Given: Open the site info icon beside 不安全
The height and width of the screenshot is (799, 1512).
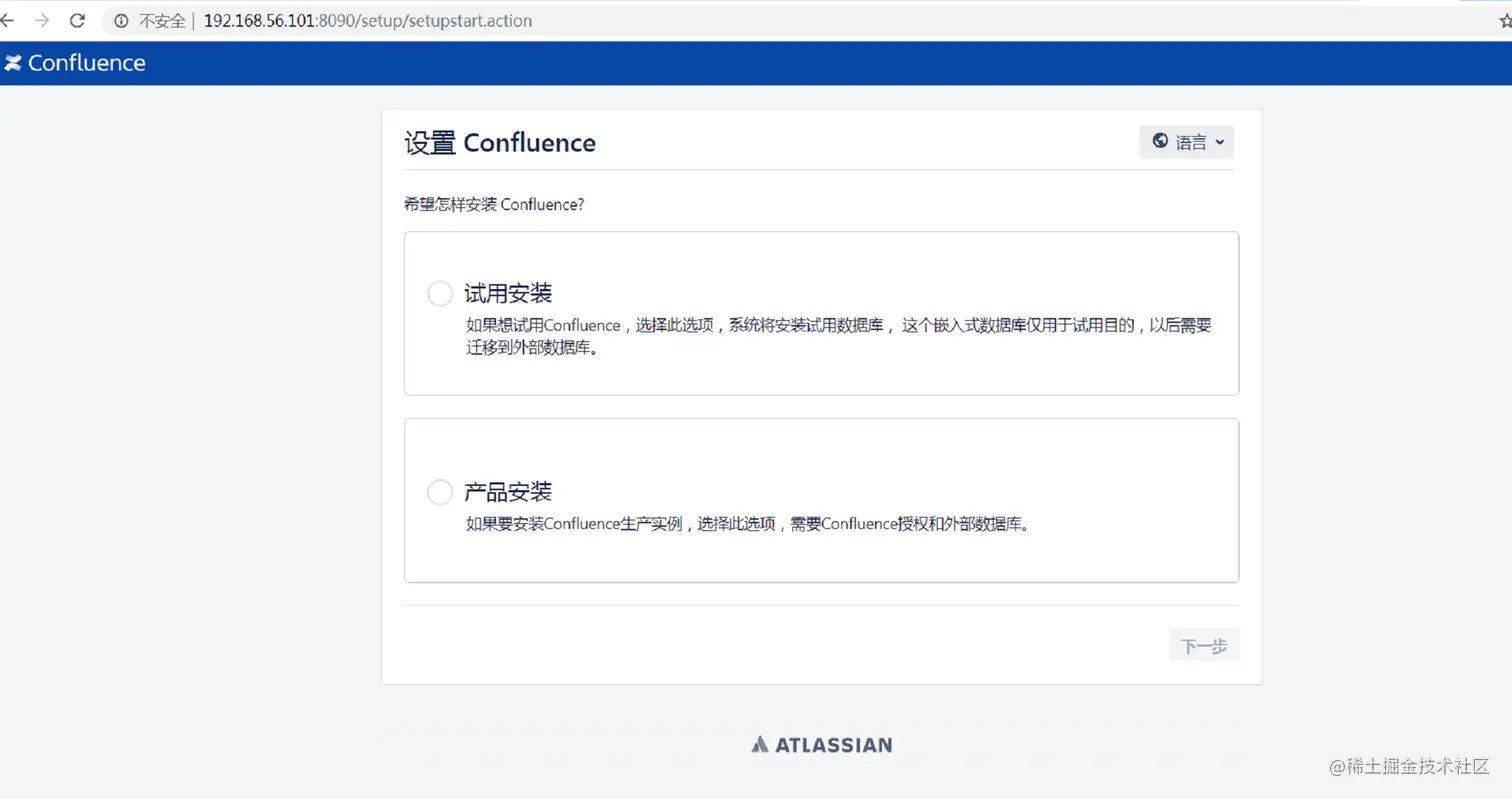Looking at the screenshot, I should pos(122,20).
